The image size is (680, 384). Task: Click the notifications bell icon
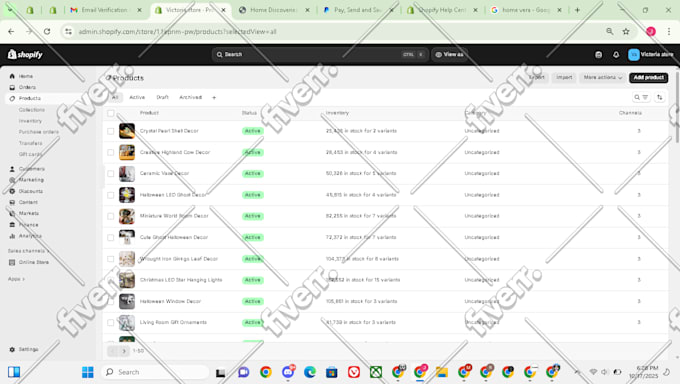pos(616,55)
